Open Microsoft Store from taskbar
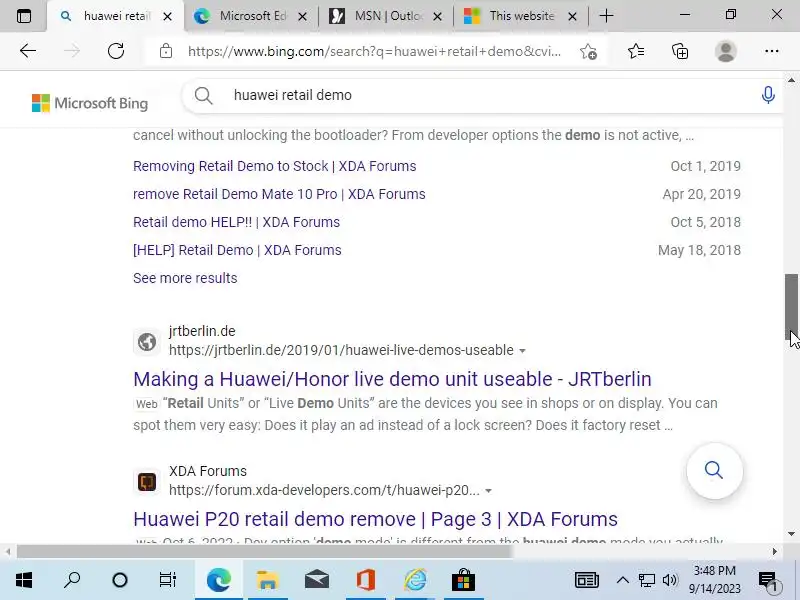This screenshot has height=600, width=800. pos(463,580)
